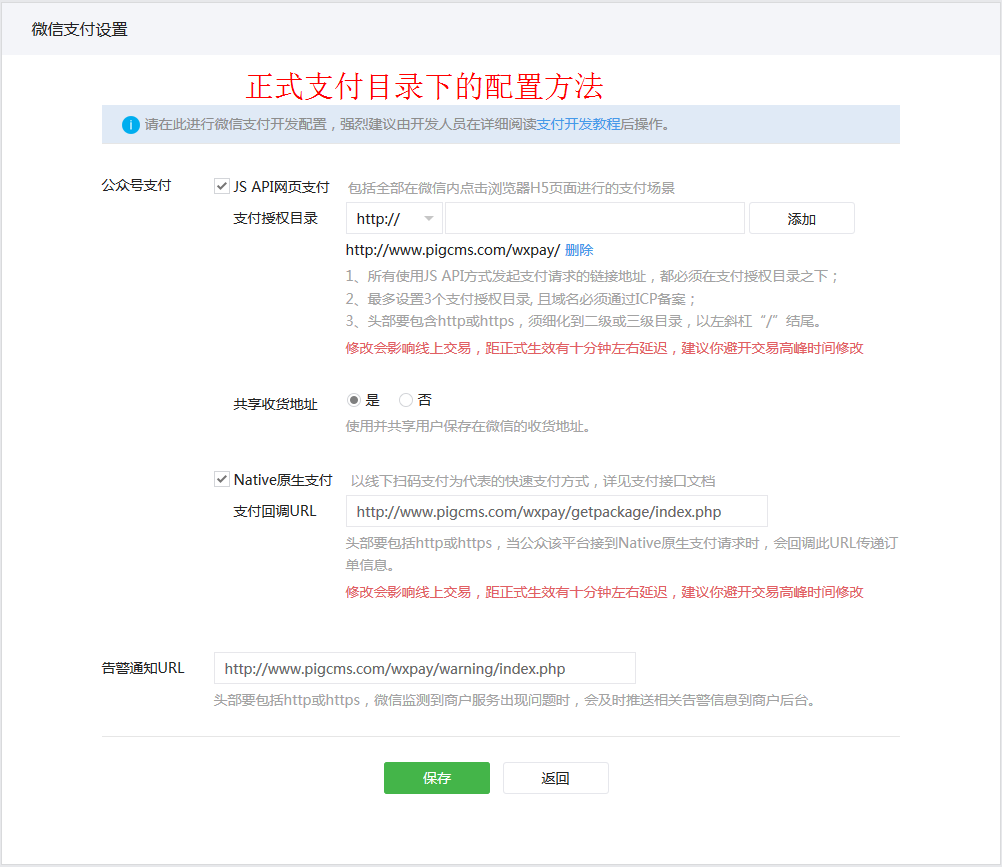Click the 支付授权目录 input field
This screenshot has width=1002, height=867.
click(x=595, y=218)
